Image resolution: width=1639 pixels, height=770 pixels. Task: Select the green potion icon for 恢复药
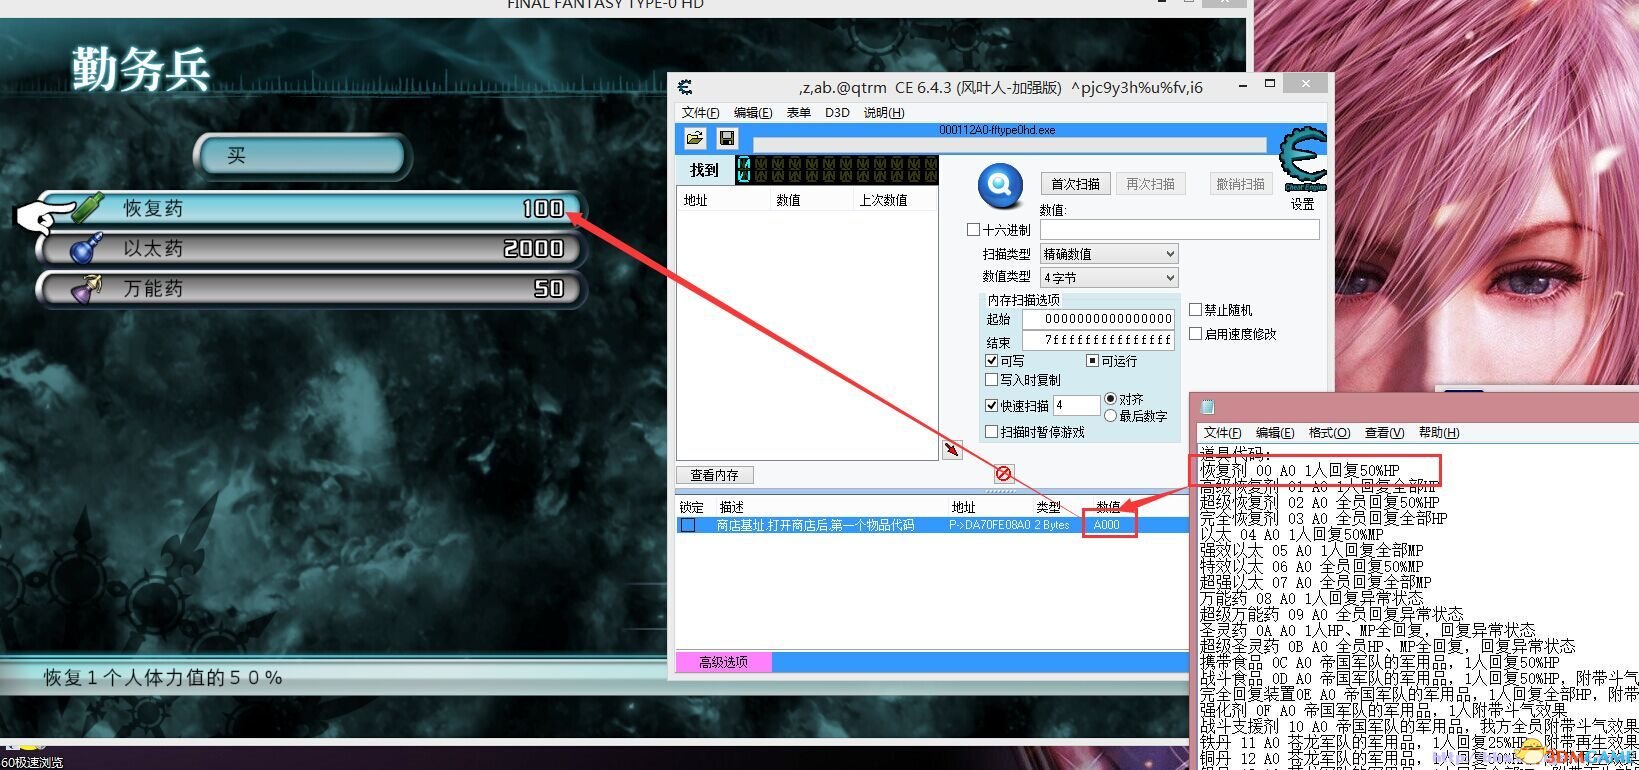point(88,208)
